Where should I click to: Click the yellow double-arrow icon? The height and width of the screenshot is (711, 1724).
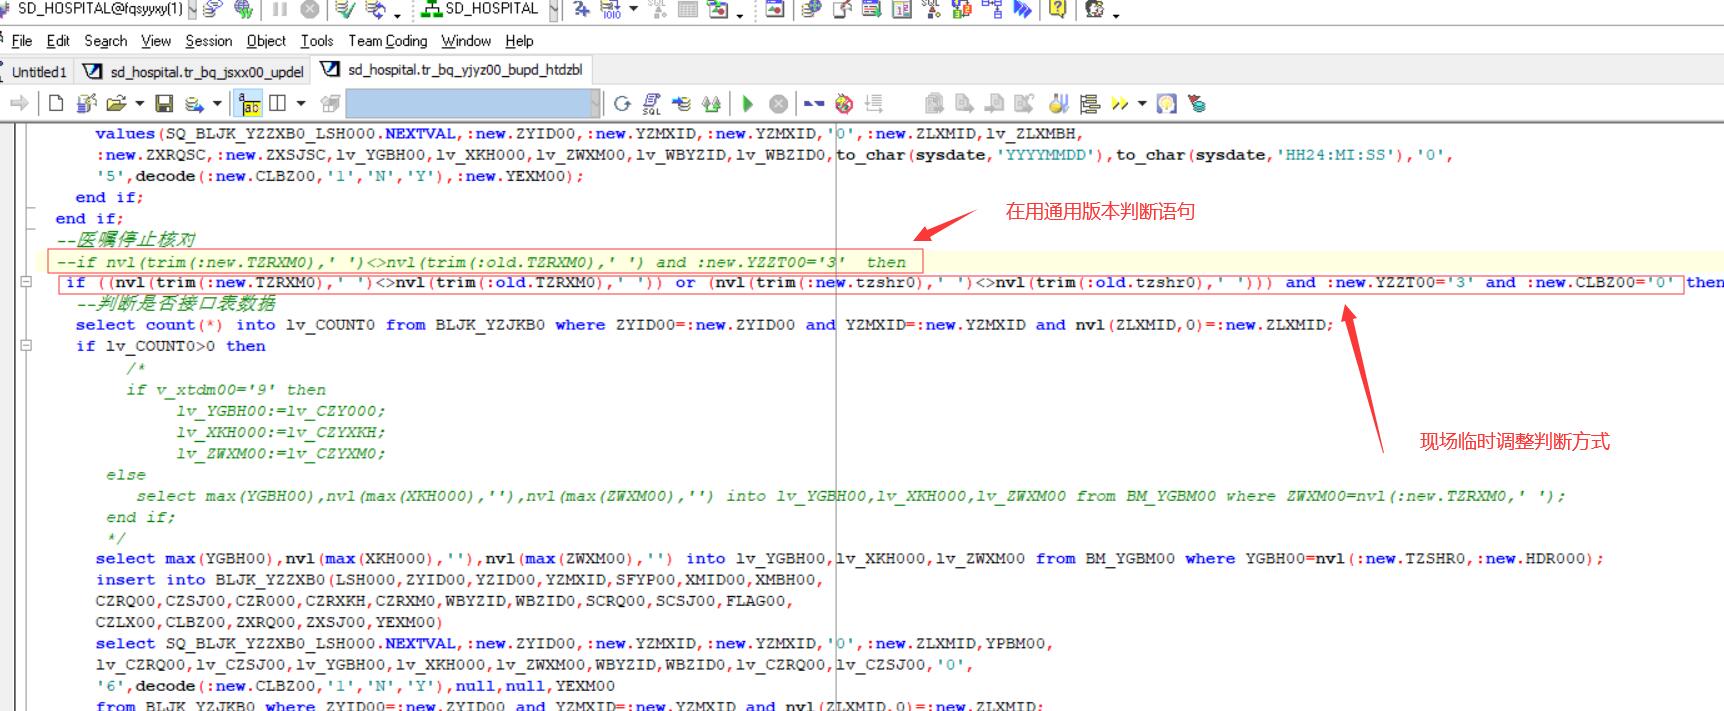1119,103
